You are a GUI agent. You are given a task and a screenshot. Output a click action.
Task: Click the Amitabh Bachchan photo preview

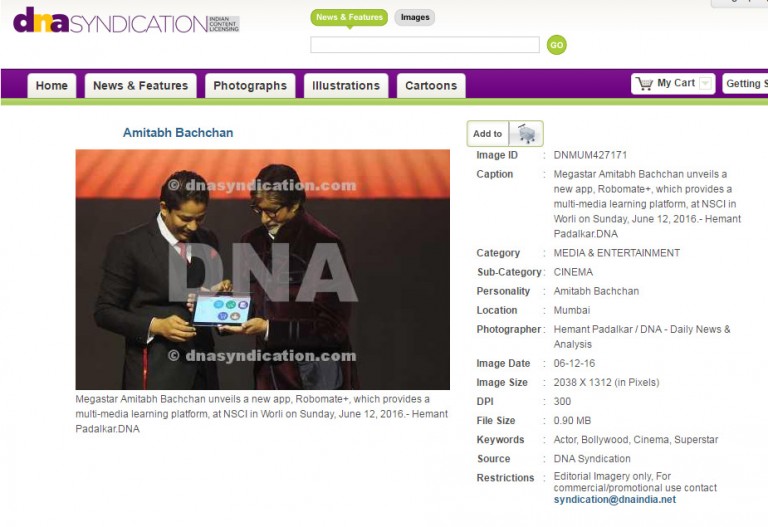pos(262,270)
